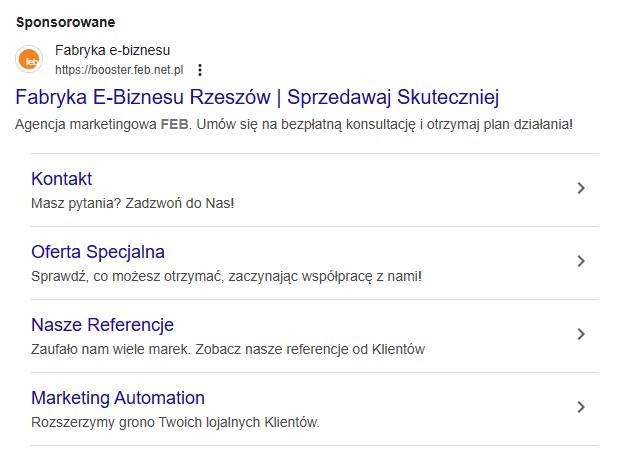The height and width of the screenshot is (459, 627).
Task: Click the 'Zaufało nam wiele marek' description
Action: (x=228, y=349)
